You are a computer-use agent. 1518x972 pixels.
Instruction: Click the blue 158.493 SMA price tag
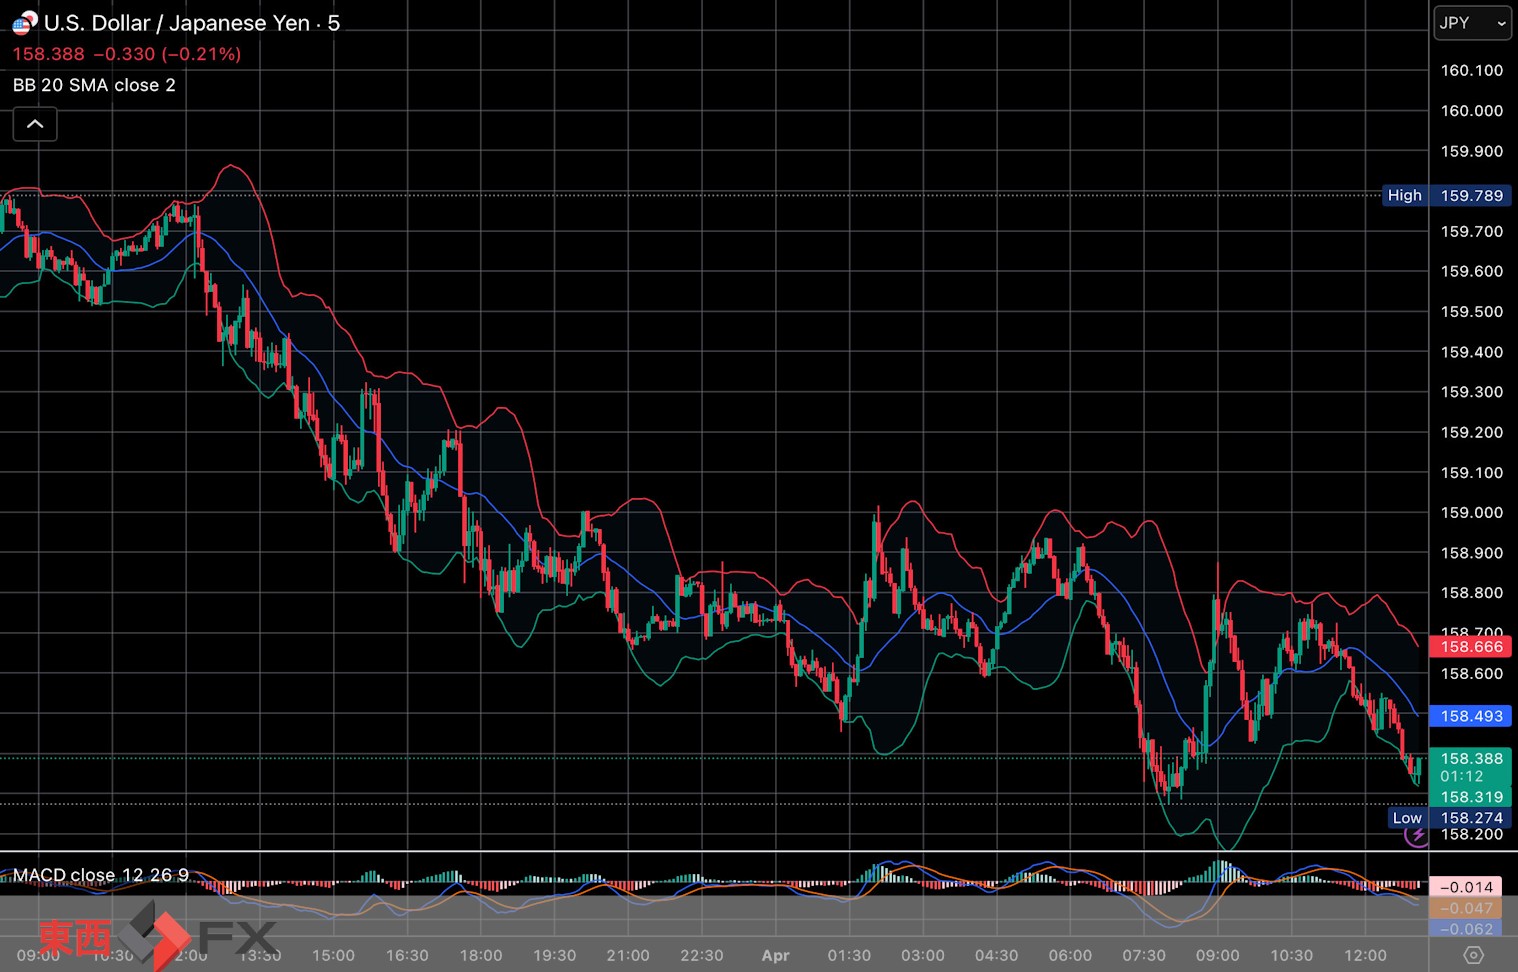(1471, 716)
